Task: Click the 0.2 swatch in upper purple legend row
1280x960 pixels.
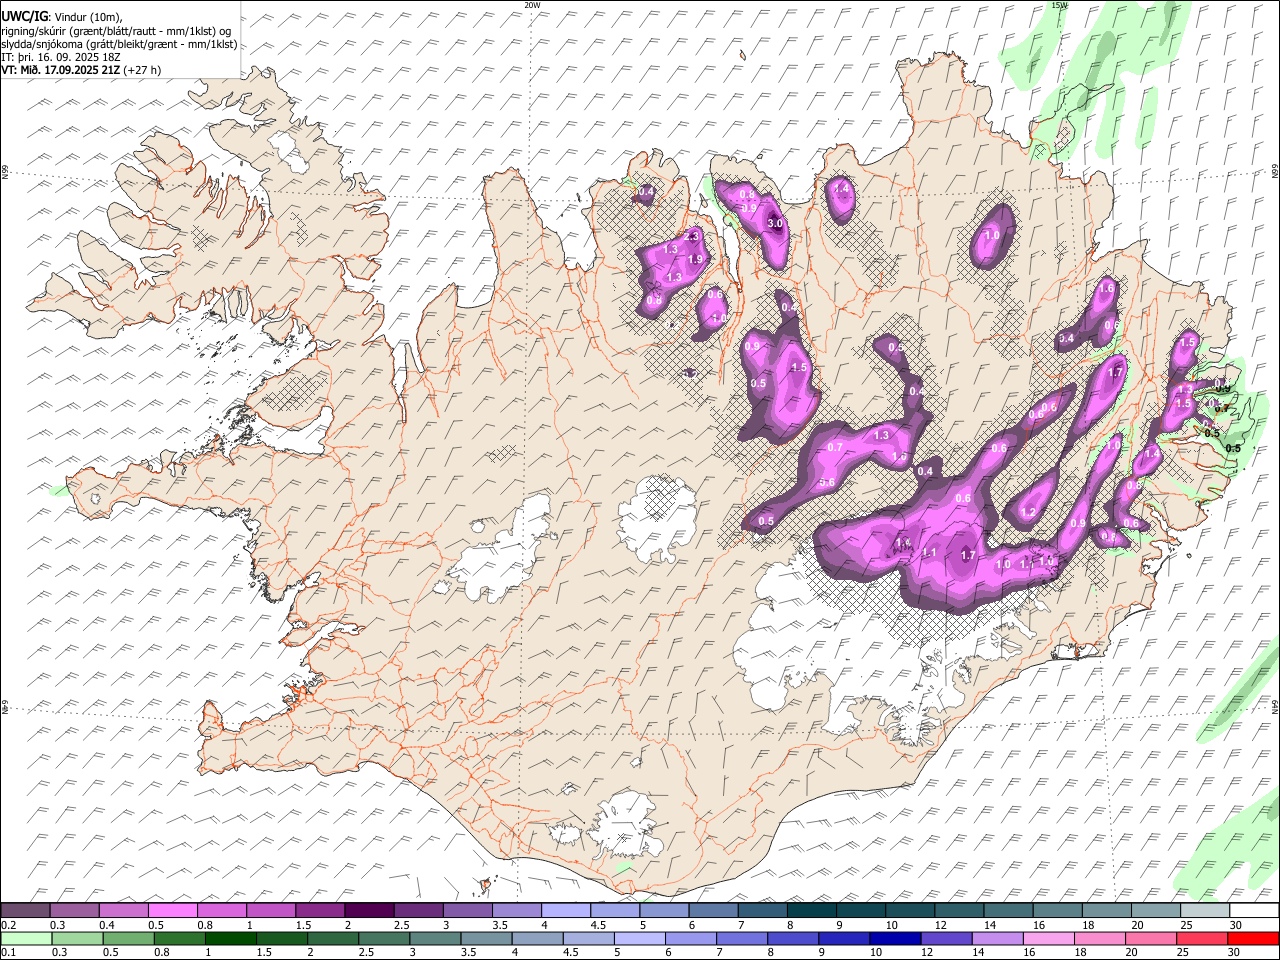Action: click(25, 911)
